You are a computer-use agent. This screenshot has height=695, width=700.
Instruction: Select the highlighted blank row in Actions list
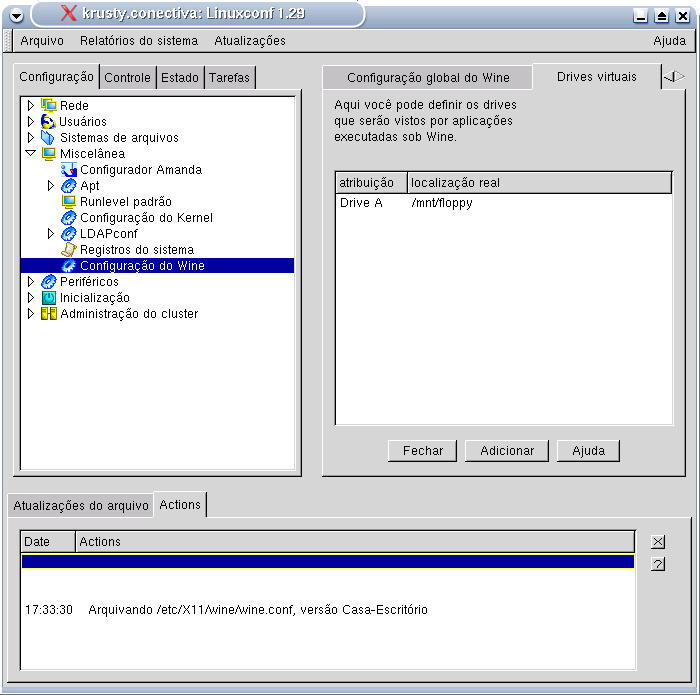pos(328,562)
